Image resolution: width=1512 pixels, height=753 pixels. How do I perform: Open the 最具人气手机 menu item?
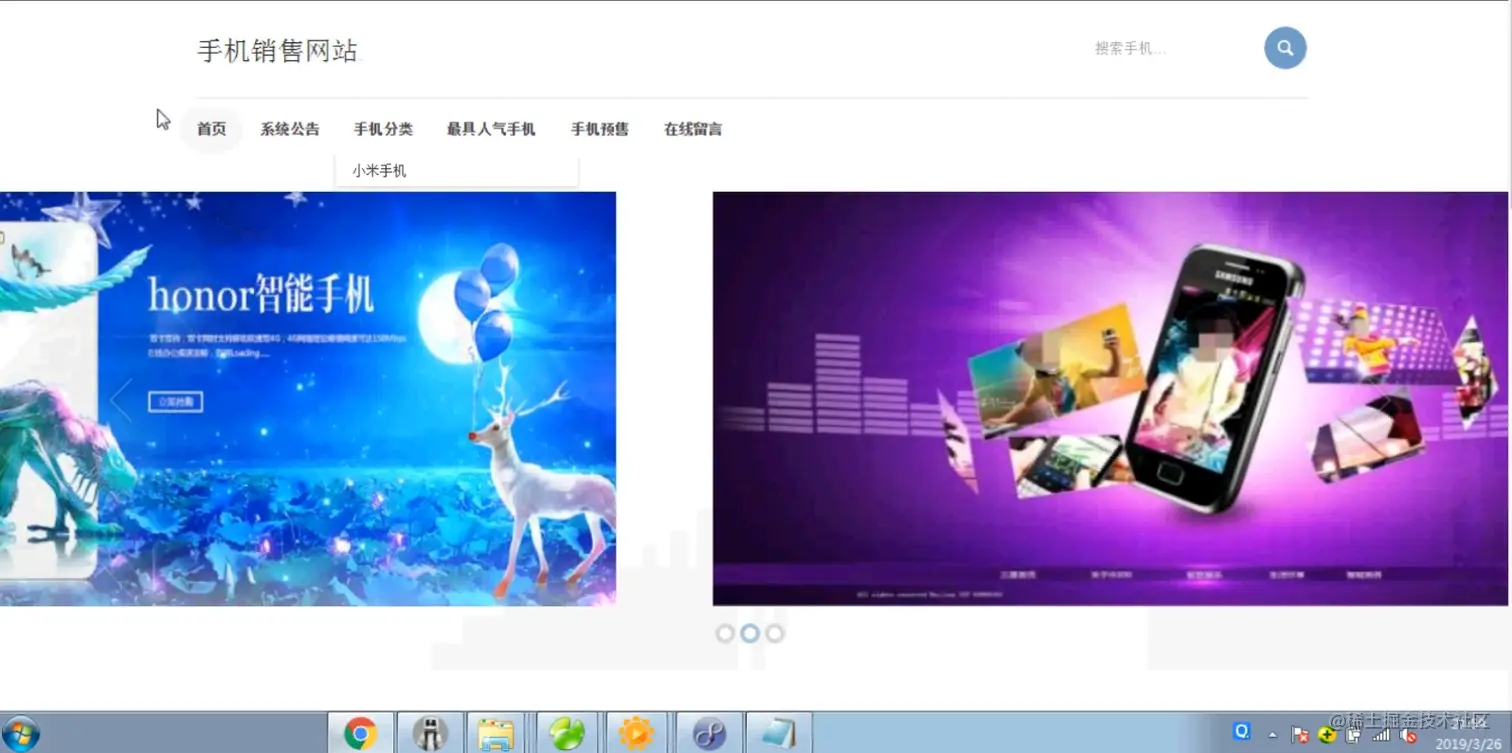pos(491,129)
